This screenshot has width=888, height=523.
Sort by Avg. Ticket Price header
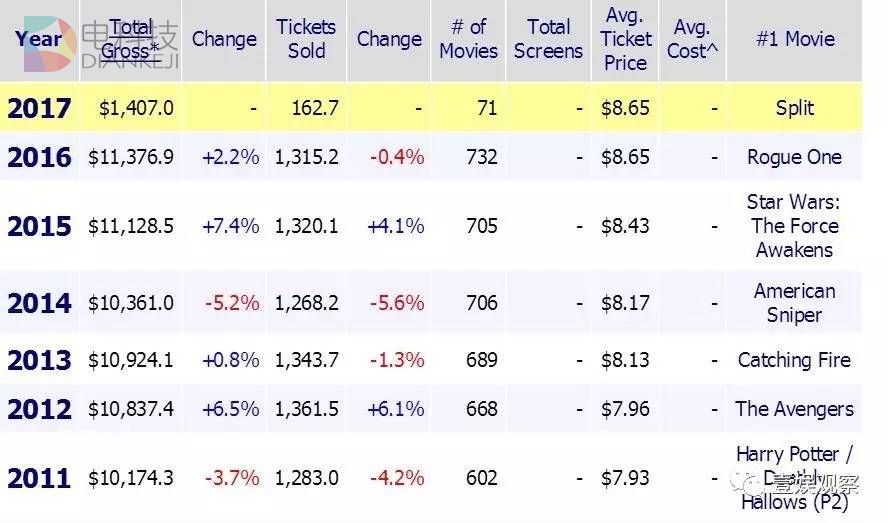click(625, 39)
